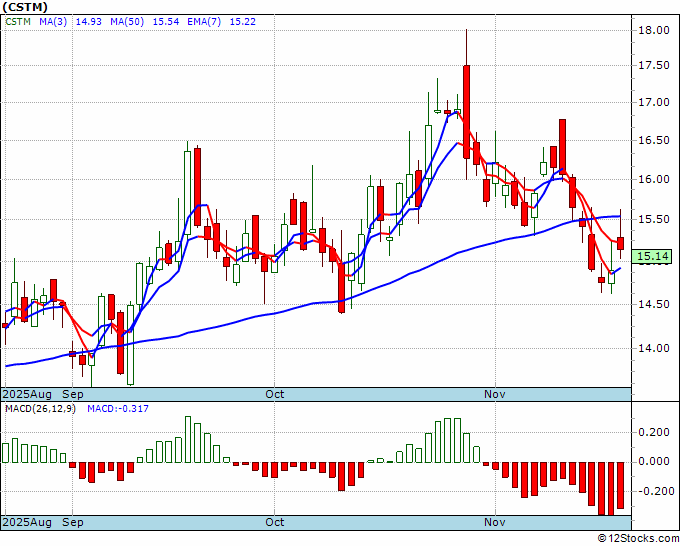Click the 18.00 price axis label
The height and width of the screenshot is (546, 680).
[654, 30]
